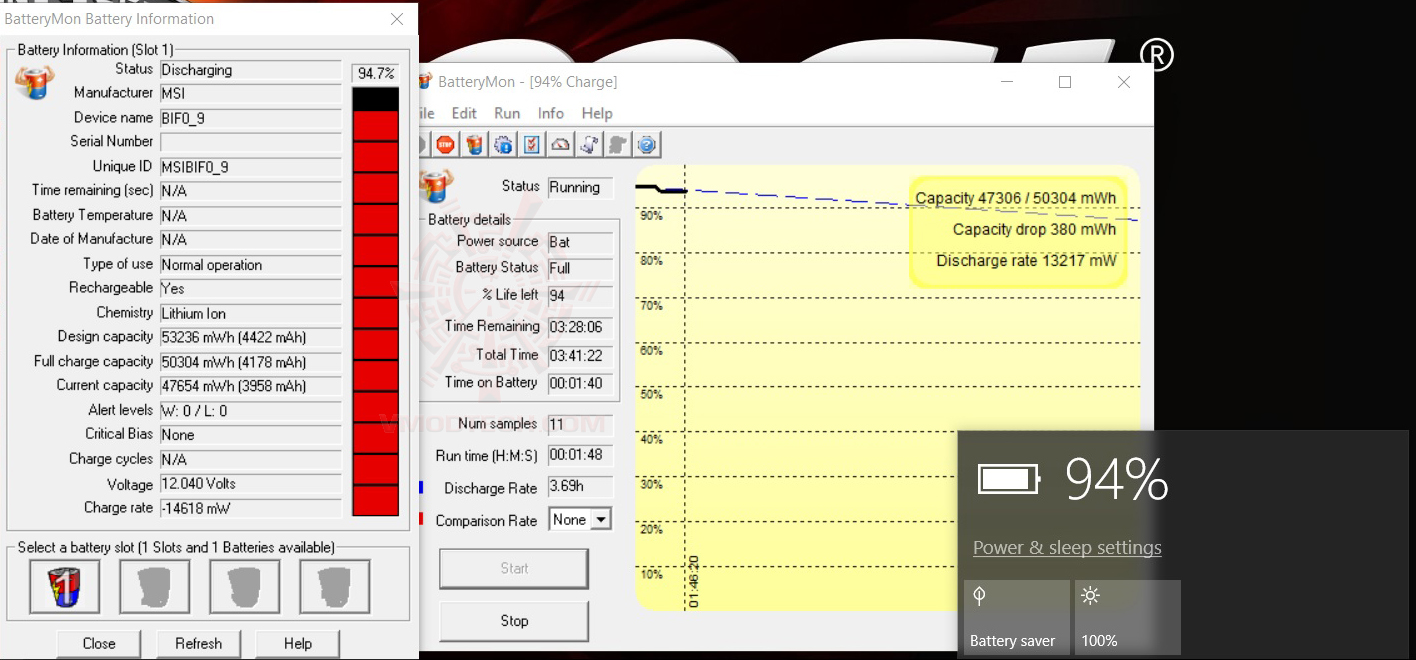Viewport: 1416px width, 660px height.
Task: Click the Discharge rate 13217 mW text
Action: pyautogui.click(x=1026, y=261)
